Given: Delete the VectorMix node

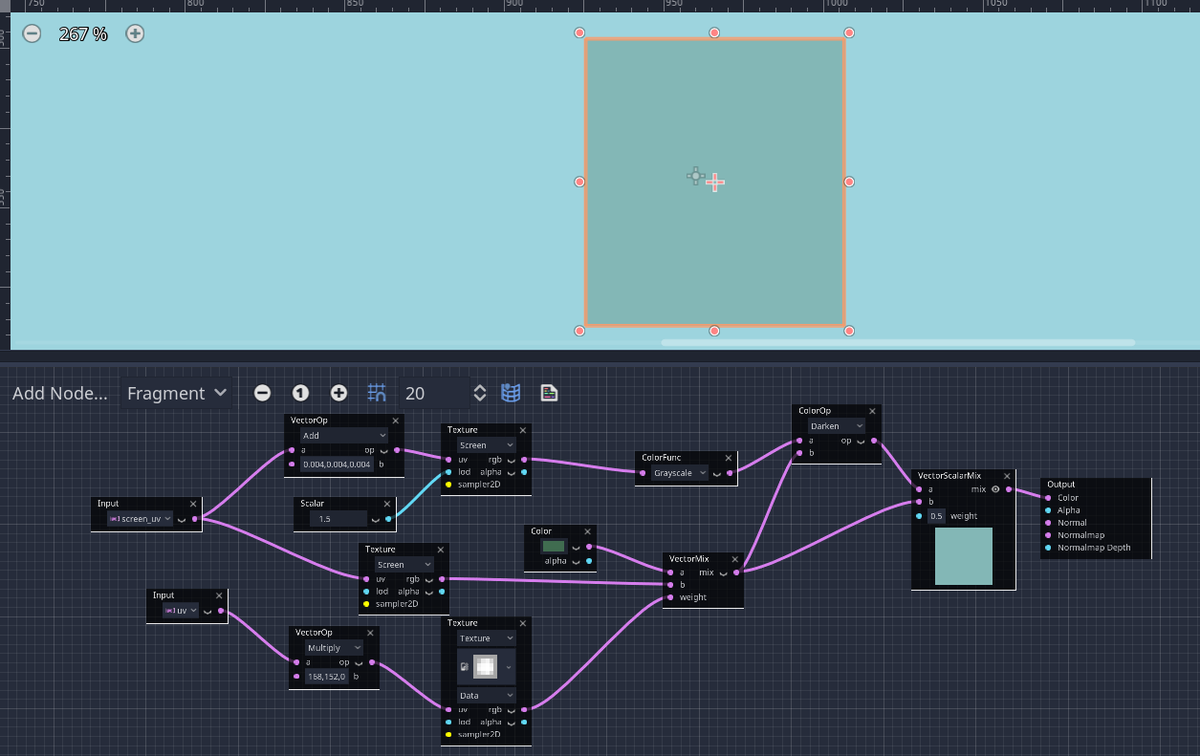Looking at the screenshot, I should [x=734, y=558].
